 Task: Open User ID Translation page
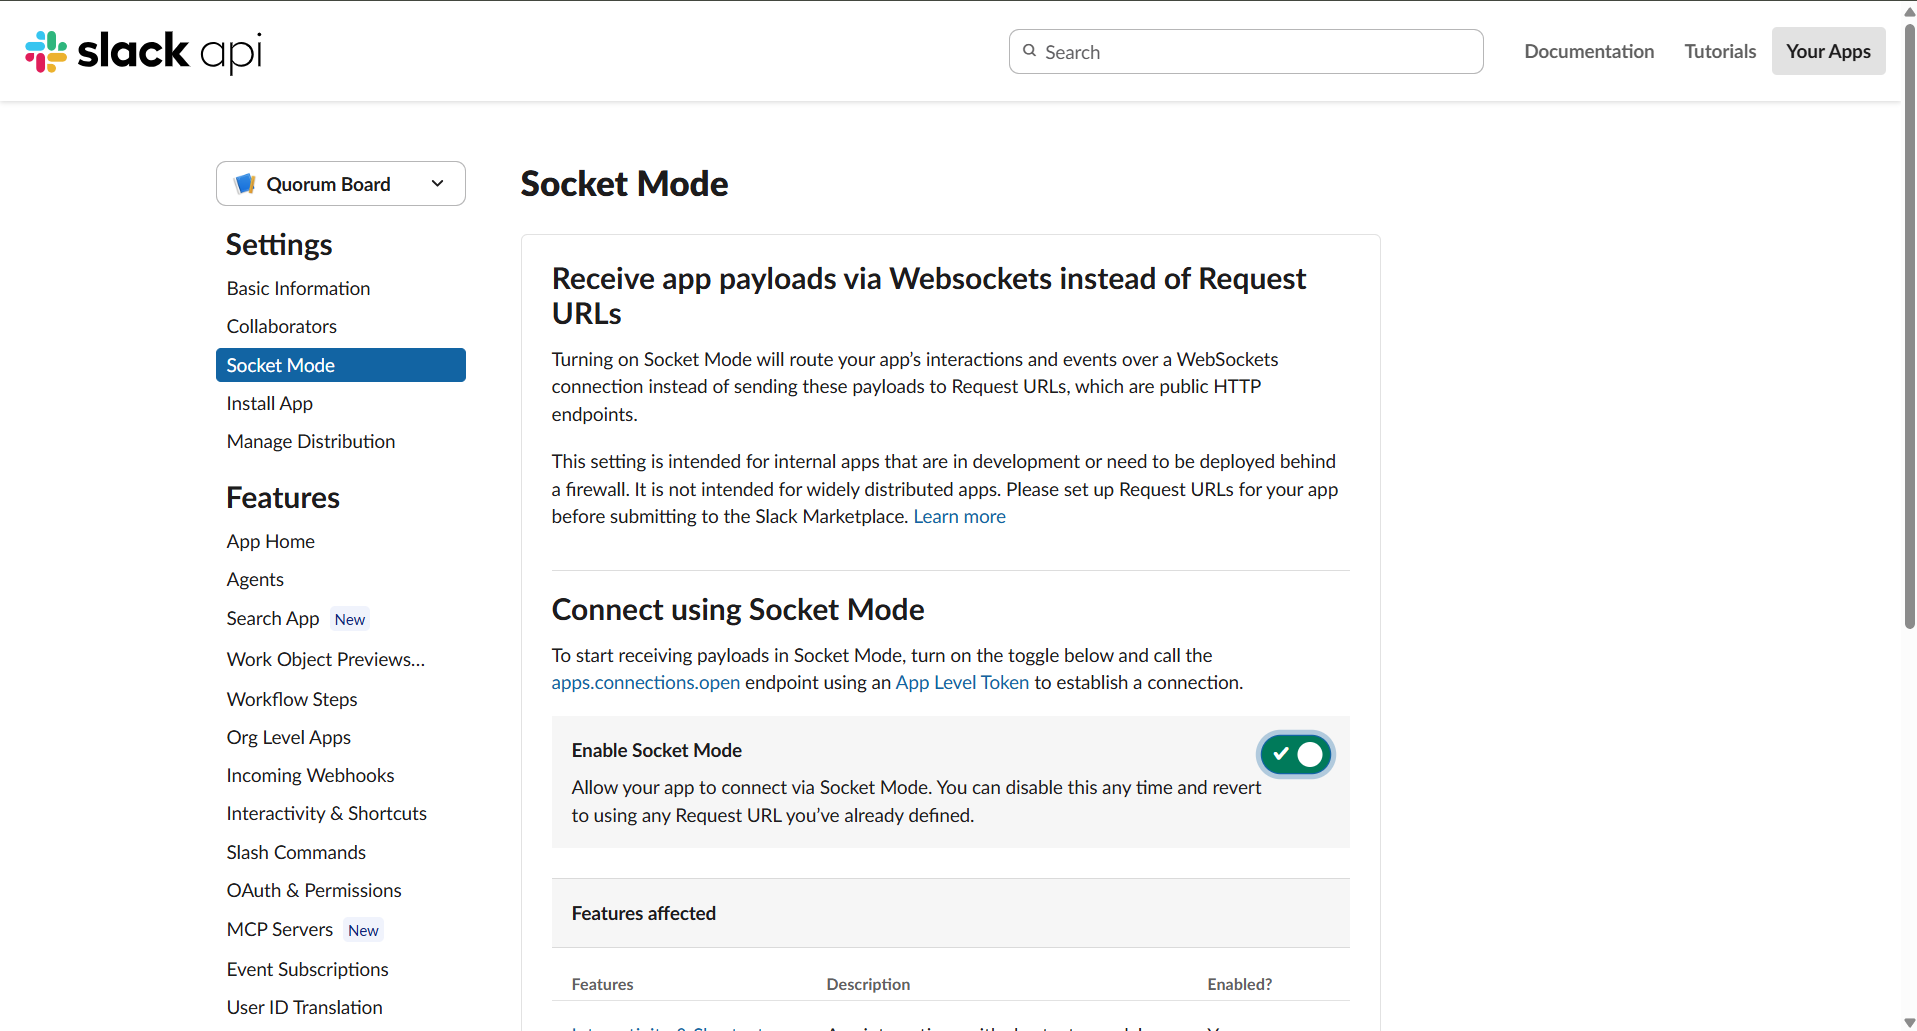[x=305, y=1007]
